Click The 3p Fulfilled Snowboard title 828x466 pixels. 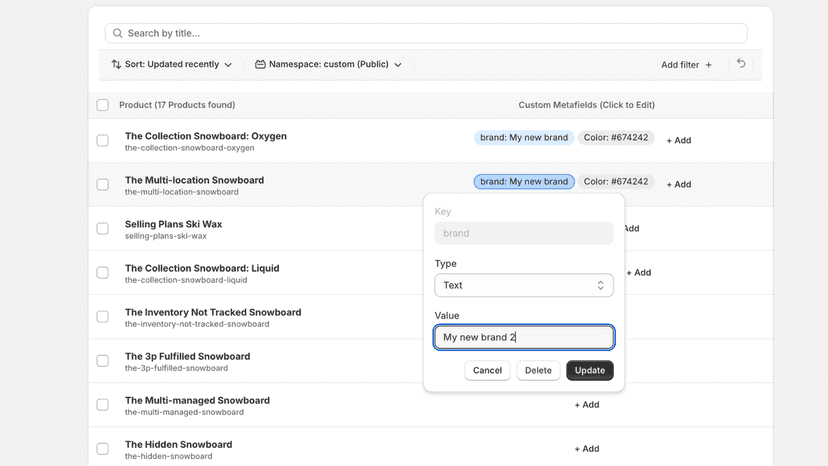tap(187, 357)
